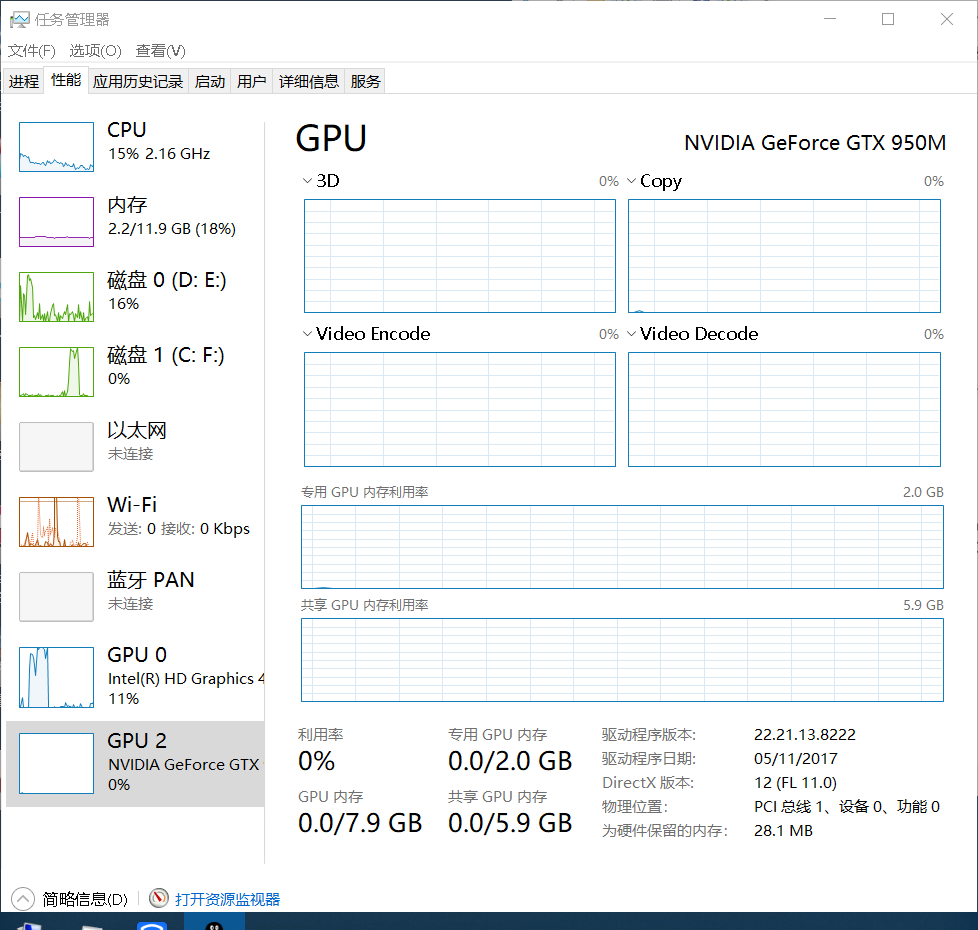Click shared GPU memory value '0.0/5.9 GB'

510,823
